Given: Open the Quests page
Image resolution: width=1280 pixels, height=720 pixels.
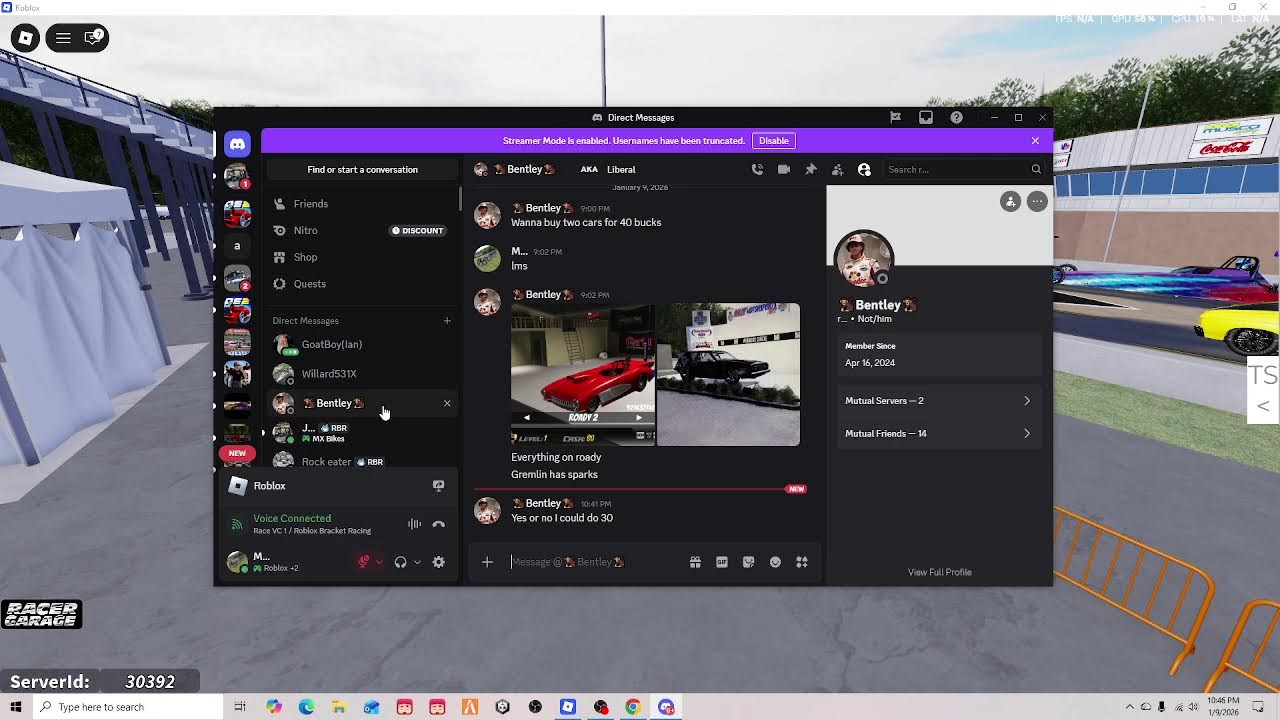Looking at the screenshot, I should [x=361, y=284].
